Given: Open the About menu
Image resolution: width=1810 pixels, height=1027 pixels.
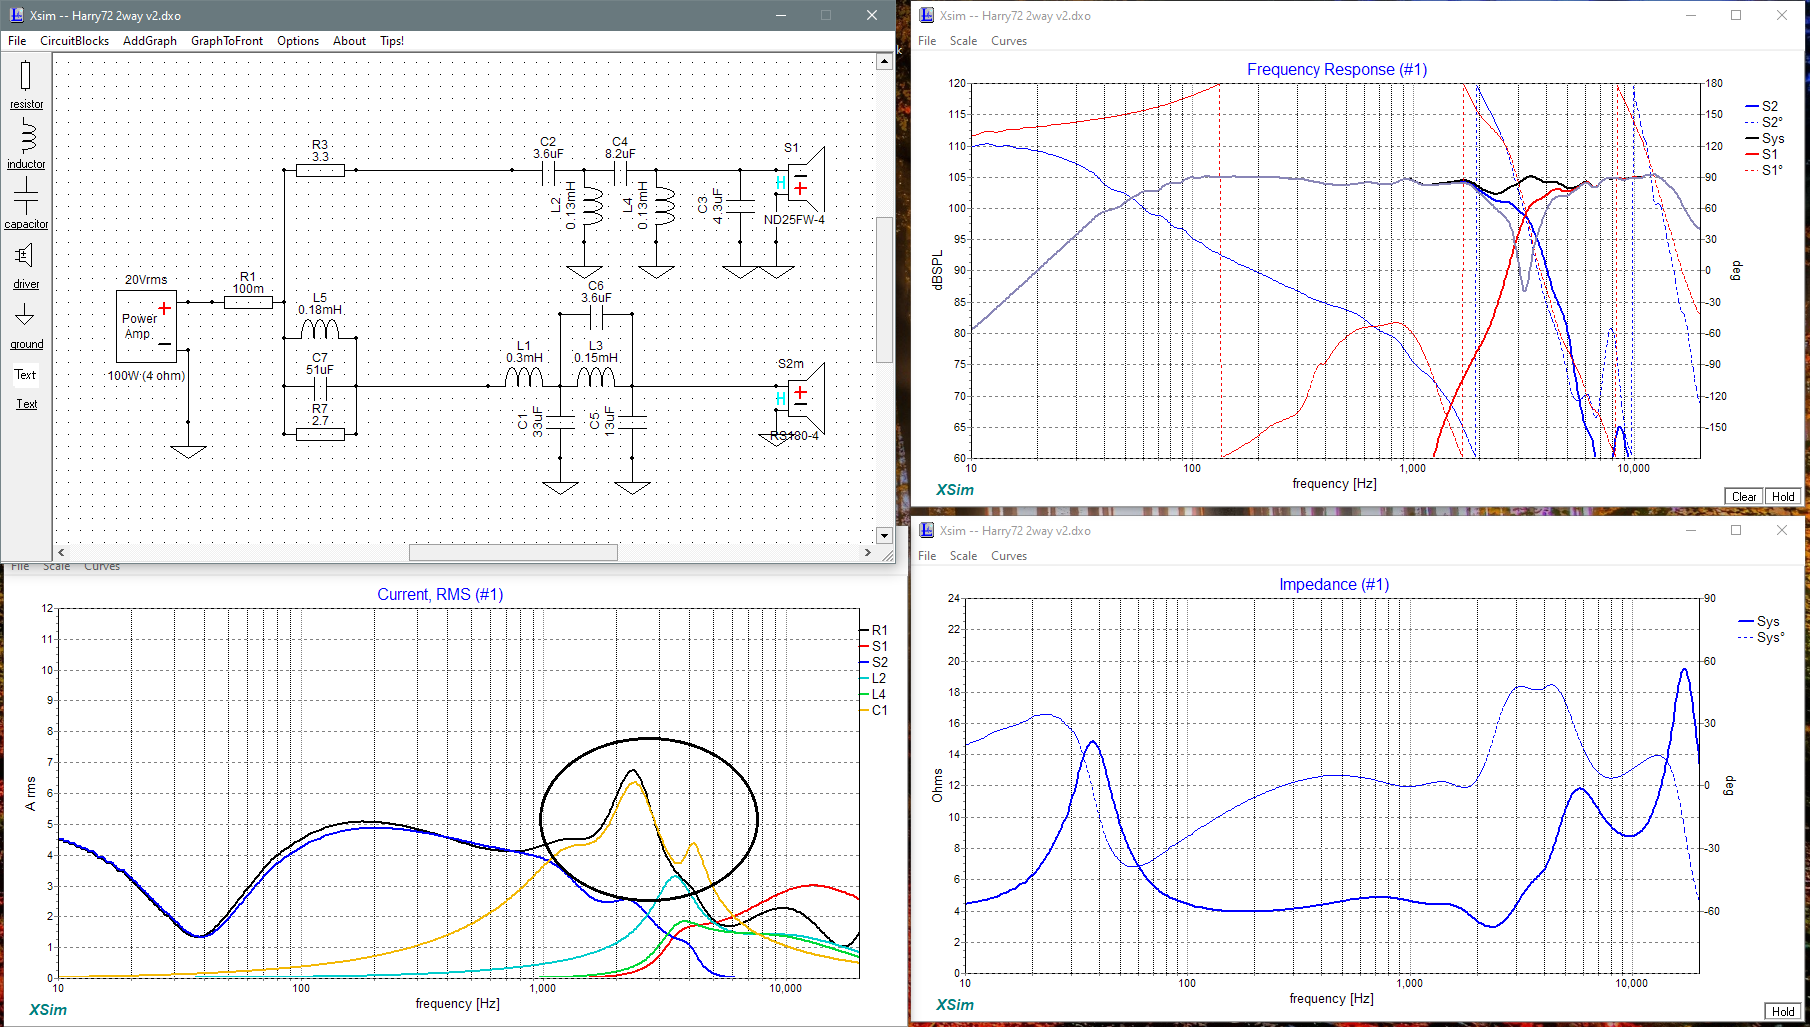Looking at the screenshot, I should [349, 41].
